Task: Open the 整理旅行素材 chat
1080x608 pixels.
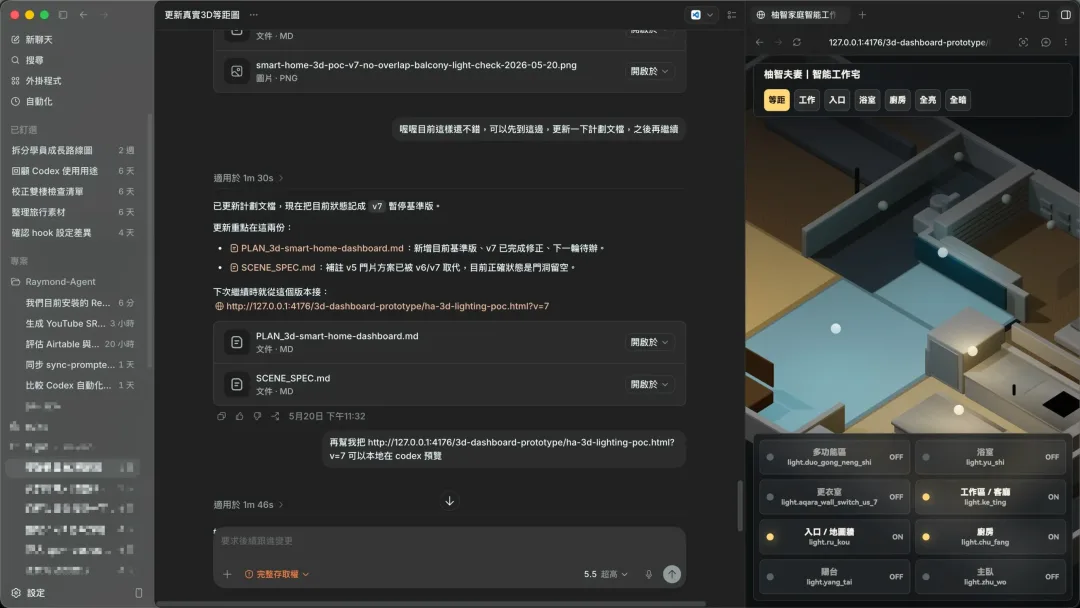Action: click(72, 212)
